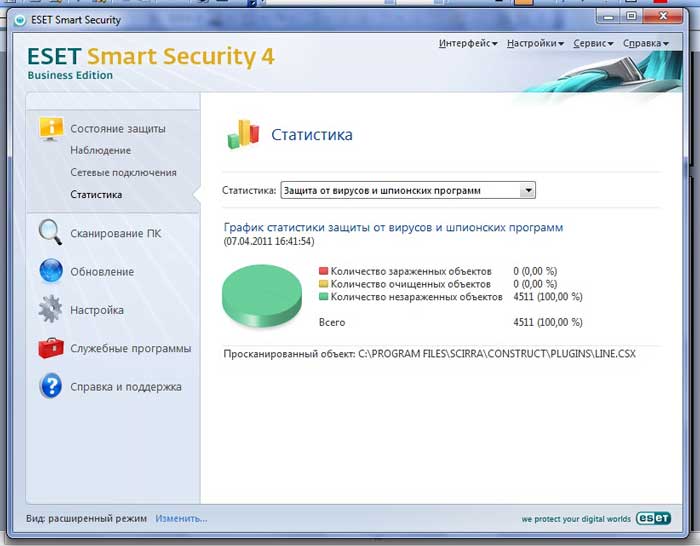Click the Состояние защиты monitor icon
This screenshot has width=700, height=546.
tap(51, 129)
